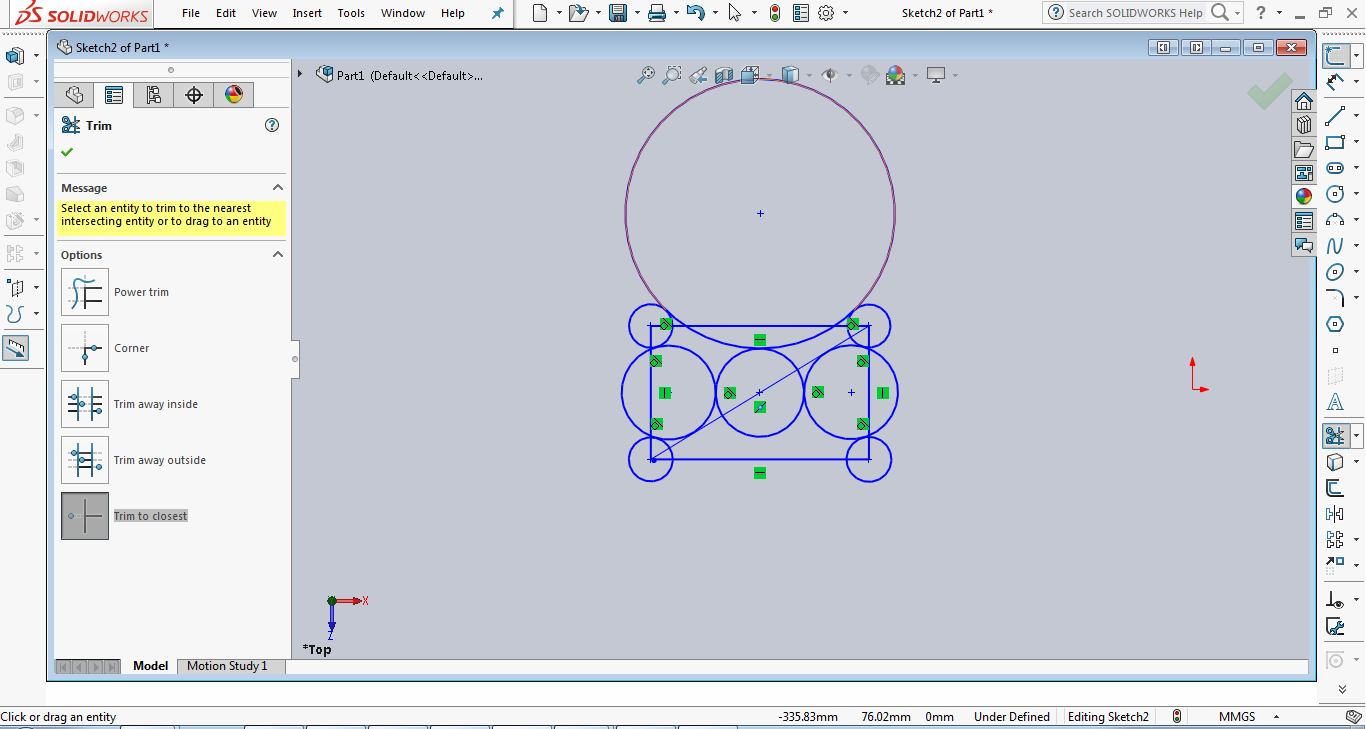Open the Options gear dropdown arrow
1366x729 pixels.
tap(845, 14)
